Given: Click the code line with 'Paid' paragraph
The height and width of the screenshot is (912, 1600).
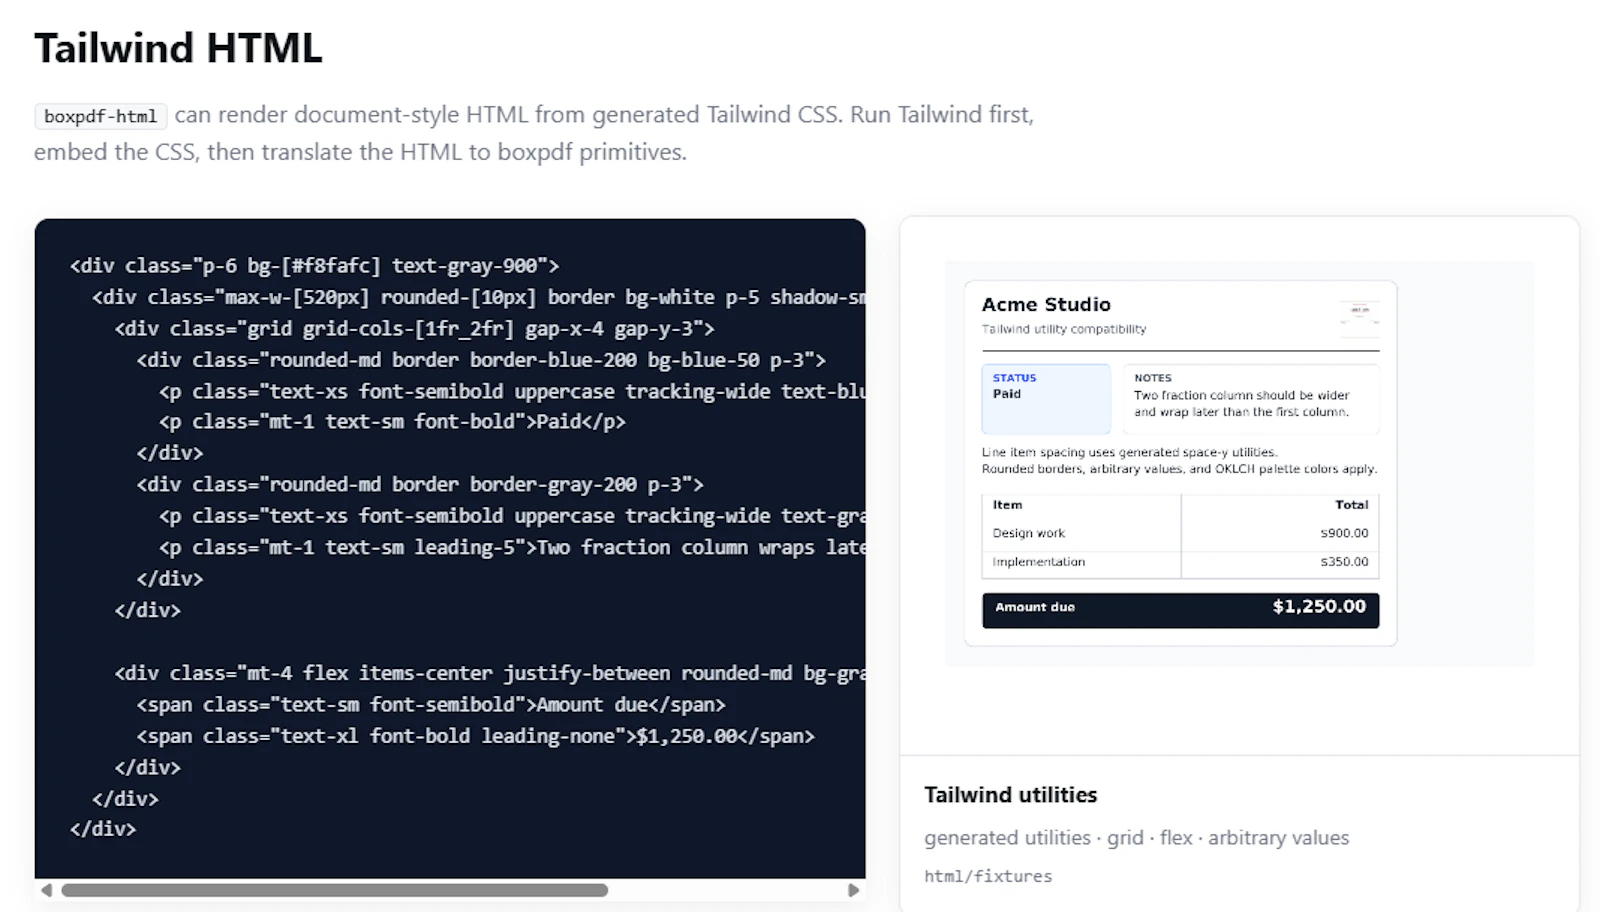Looking at the screenshot, I should click(392, 421).
